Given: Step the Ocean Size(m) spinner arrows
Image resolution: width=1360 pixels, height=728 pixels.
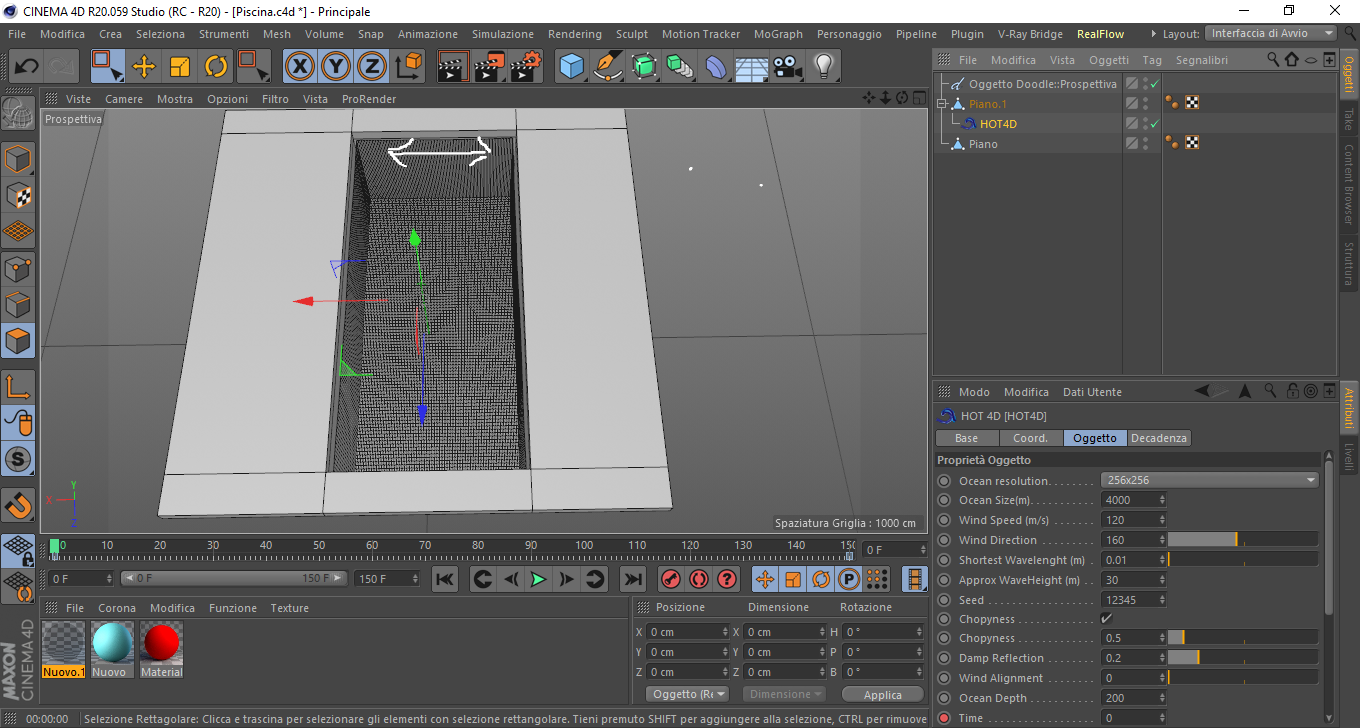Looking at the screenshot, I should tap(1162, 500).
